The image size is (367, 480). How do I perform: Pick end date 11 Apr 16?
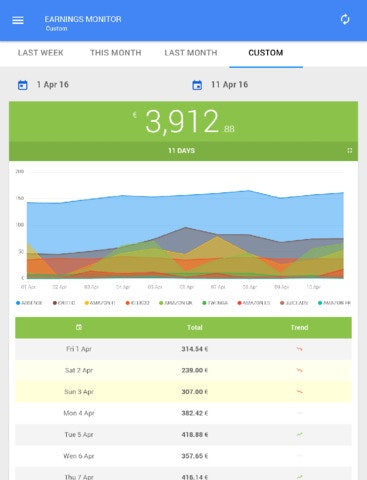(229, 85)
